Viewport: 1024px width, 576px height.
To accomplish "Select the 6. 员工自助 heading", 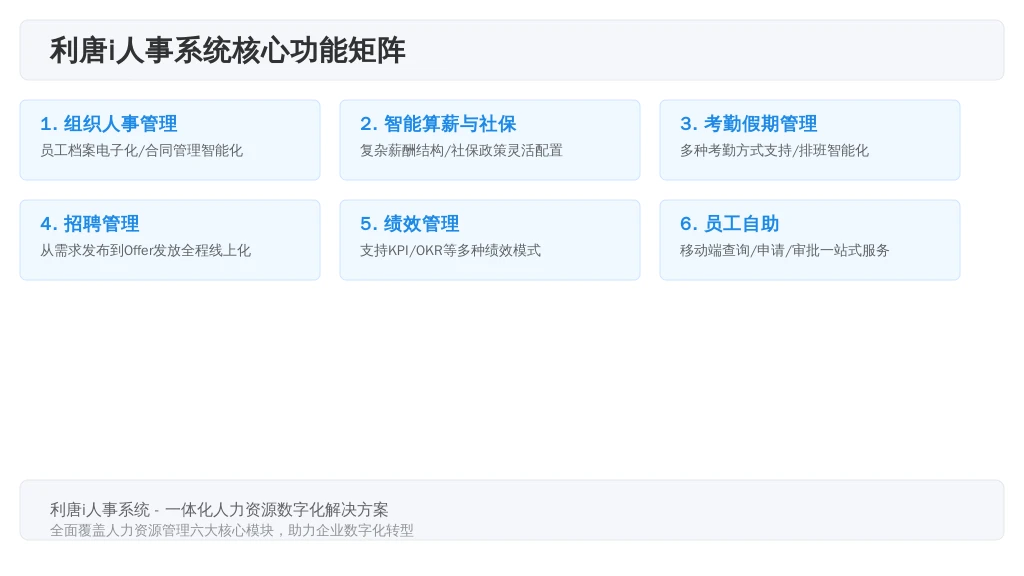I will pos(729,223).
